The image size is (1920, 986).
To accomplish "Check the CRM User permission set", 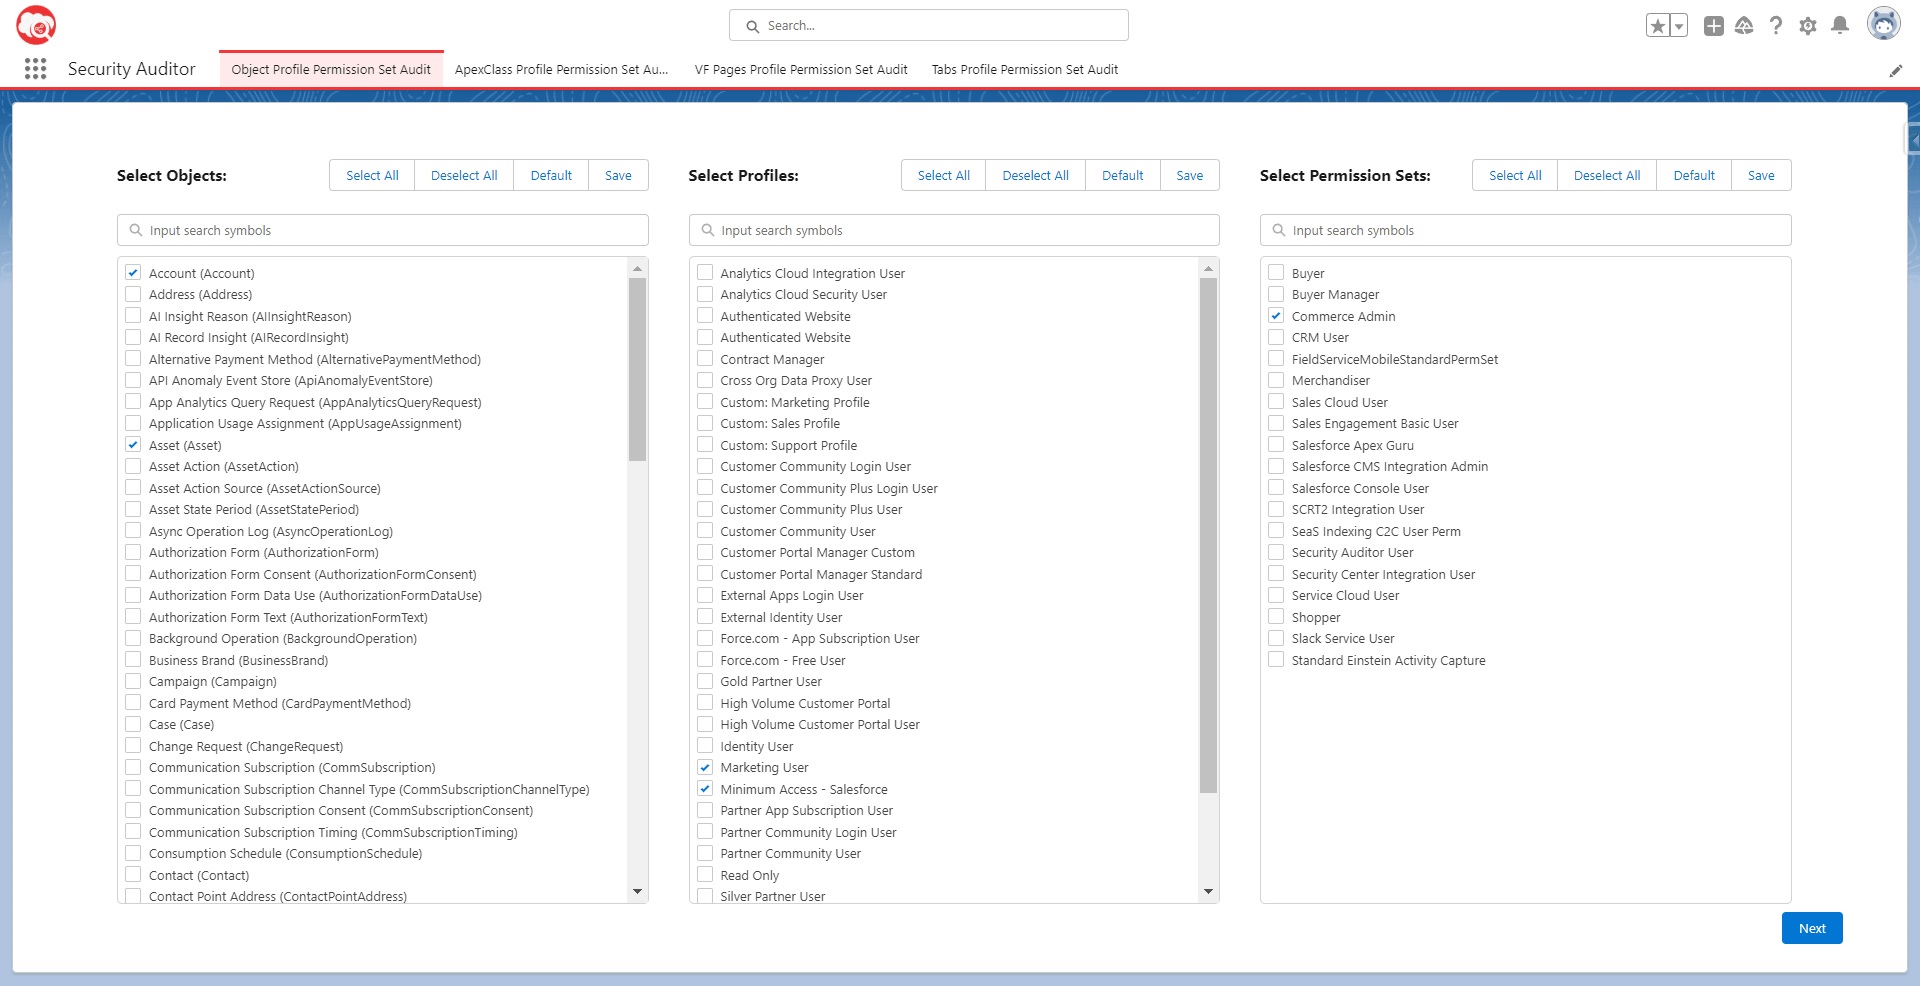I will 1276,337.
